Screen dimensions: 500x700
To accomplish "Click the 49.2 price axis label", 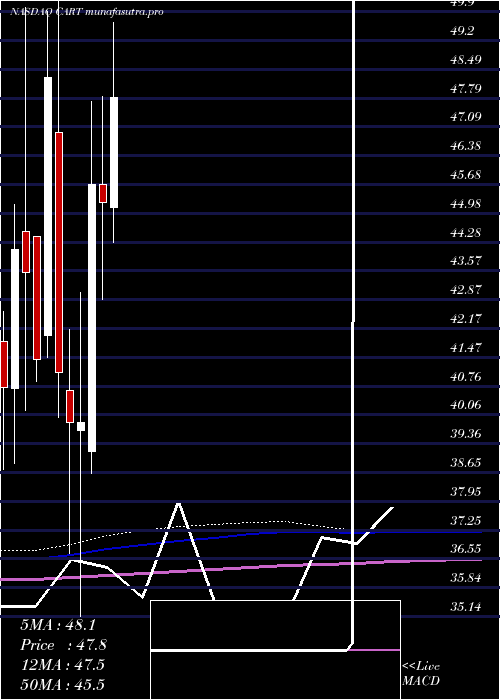I will (462, 31).
